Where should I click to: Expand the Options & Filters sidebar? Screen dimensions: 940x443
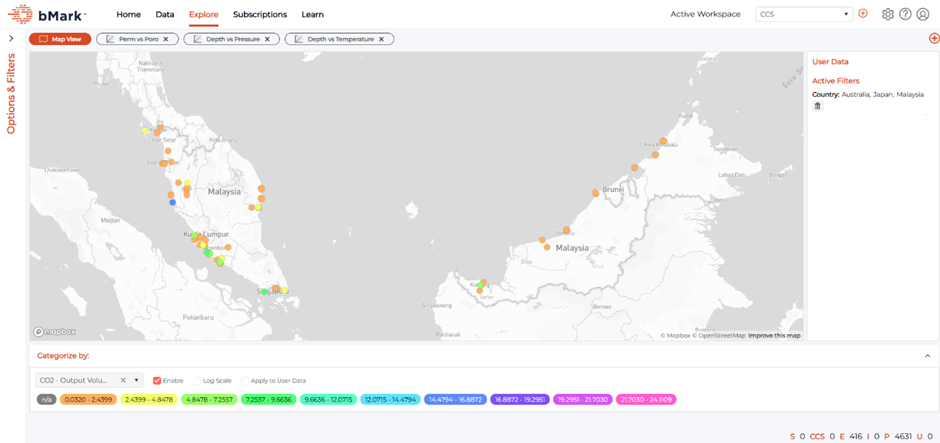pos(11,38)
